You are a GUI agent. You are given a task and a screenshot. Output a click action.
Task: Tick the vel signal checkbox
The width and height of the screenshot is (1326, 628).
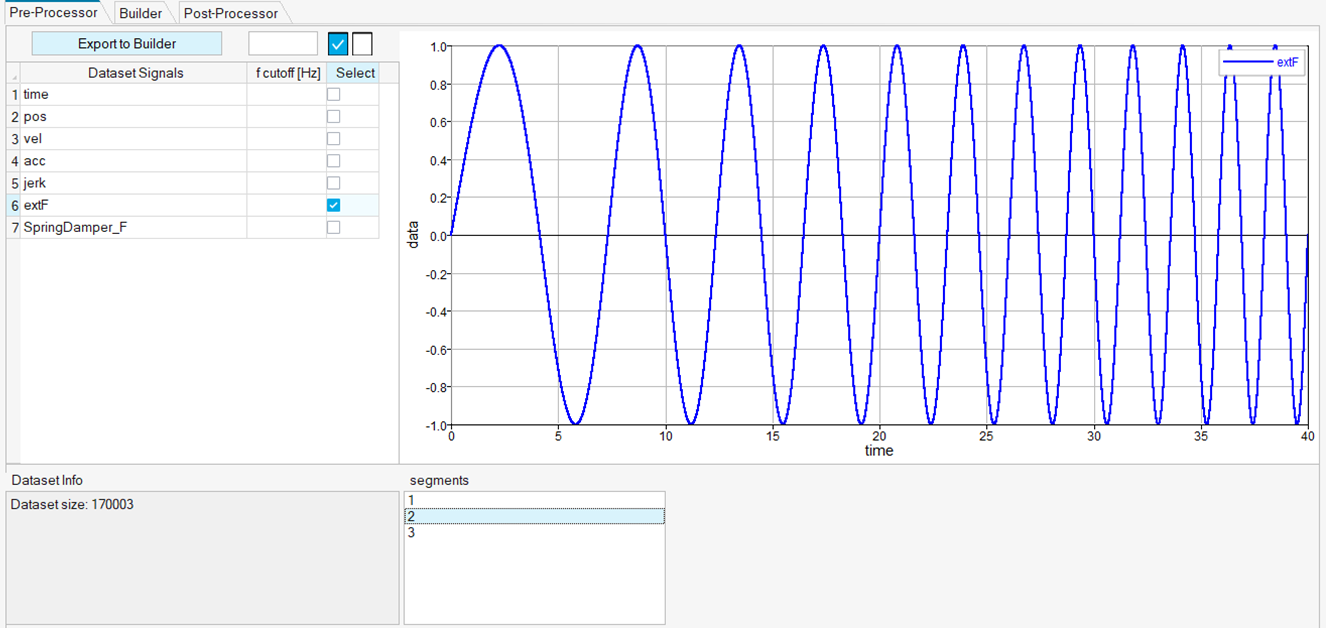pos(334,139)
